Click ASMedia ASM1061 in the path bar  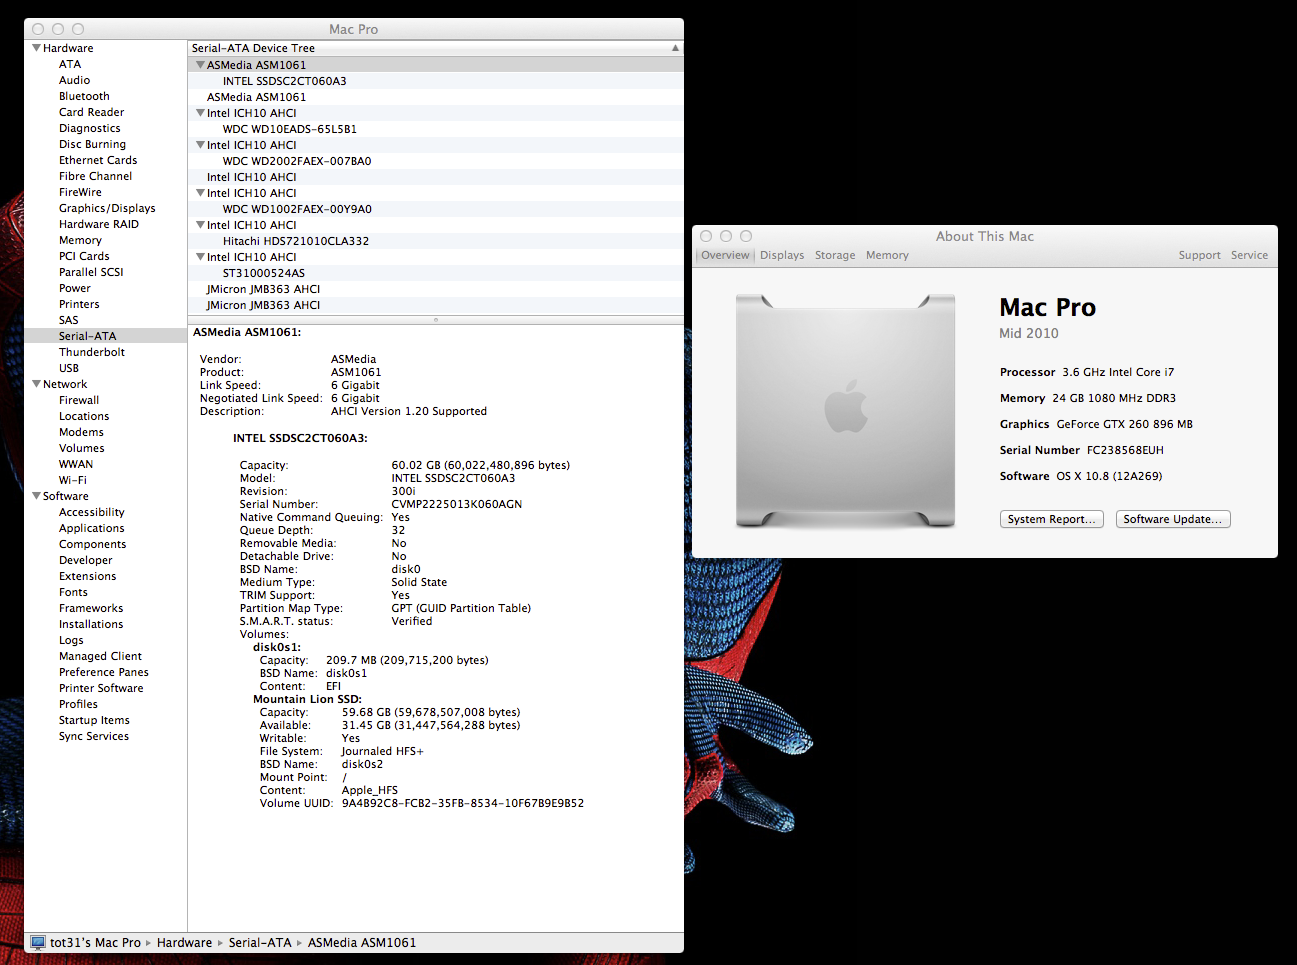tap(362, 942)
